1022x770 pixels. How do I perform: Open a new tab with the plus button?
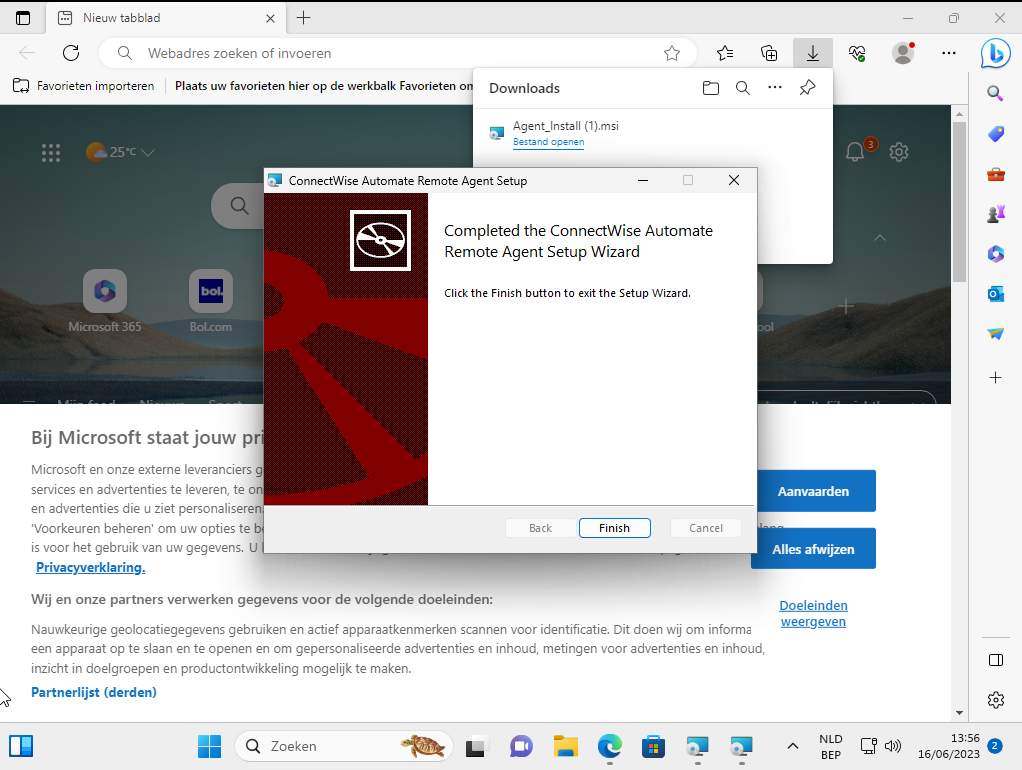[304, 18]
